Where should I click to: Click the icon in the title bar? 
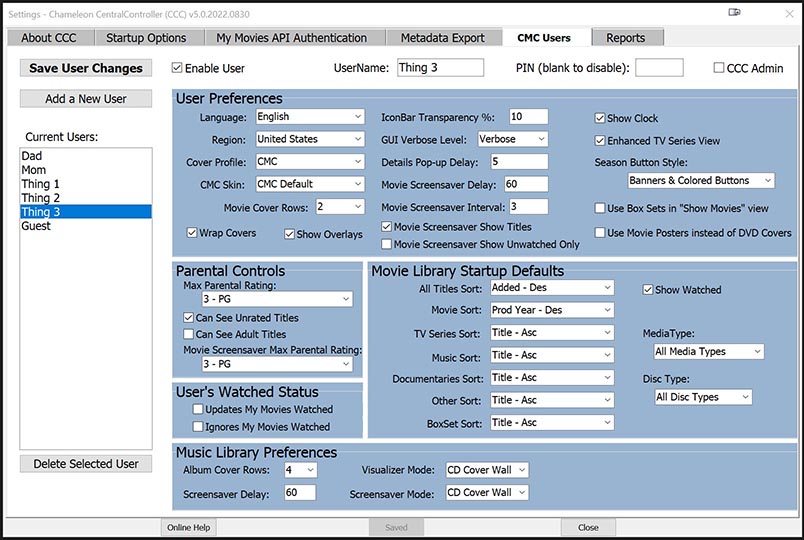pyautogui.click(x=735, y=12)
